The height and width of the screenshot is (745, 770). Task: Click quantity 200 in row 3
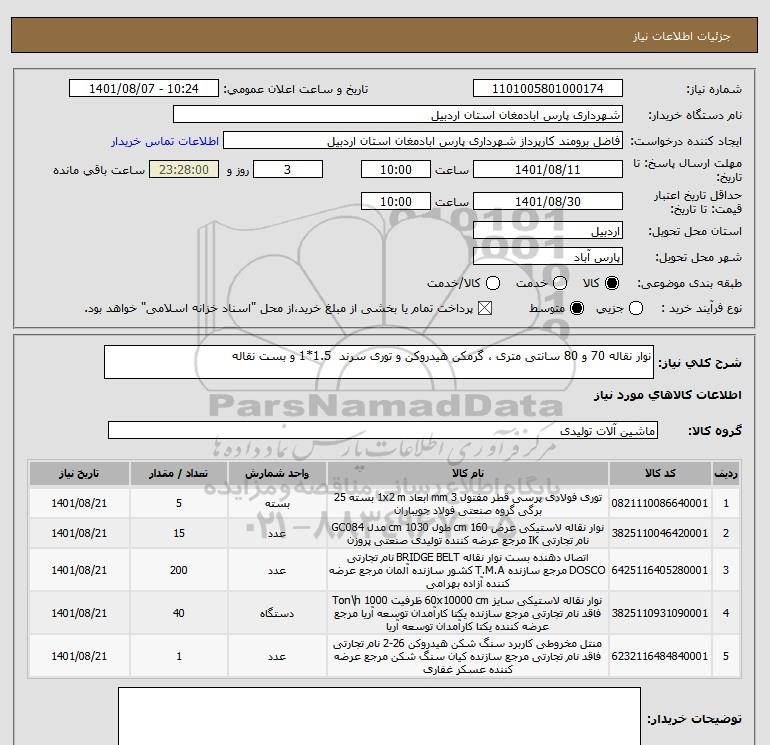point(179,570)
